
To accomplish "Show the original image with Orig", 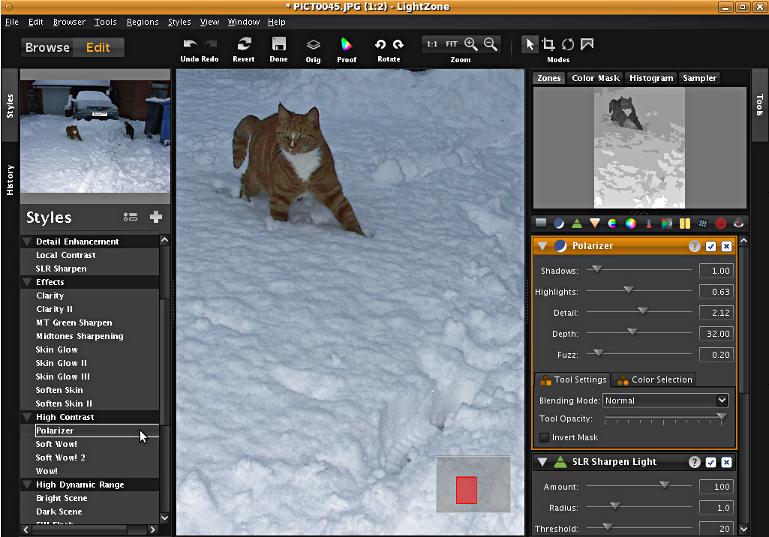I will (313, 45).
